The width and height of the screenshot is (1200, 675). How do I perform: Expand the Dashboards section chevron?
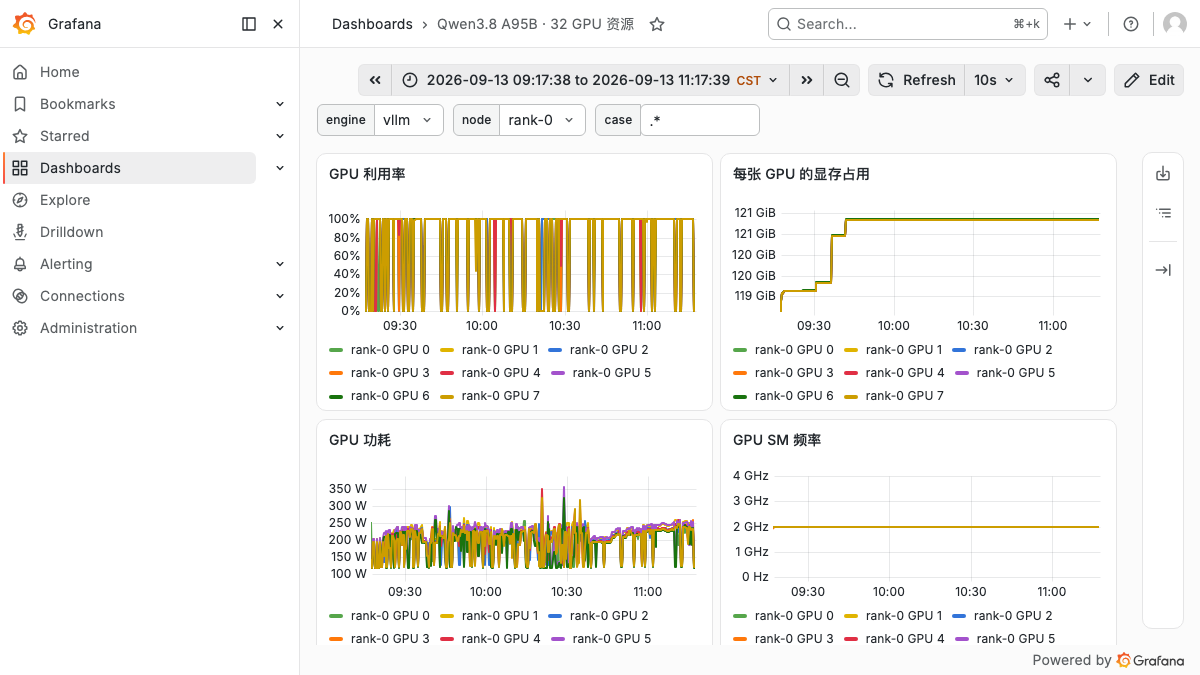point(280,168)
